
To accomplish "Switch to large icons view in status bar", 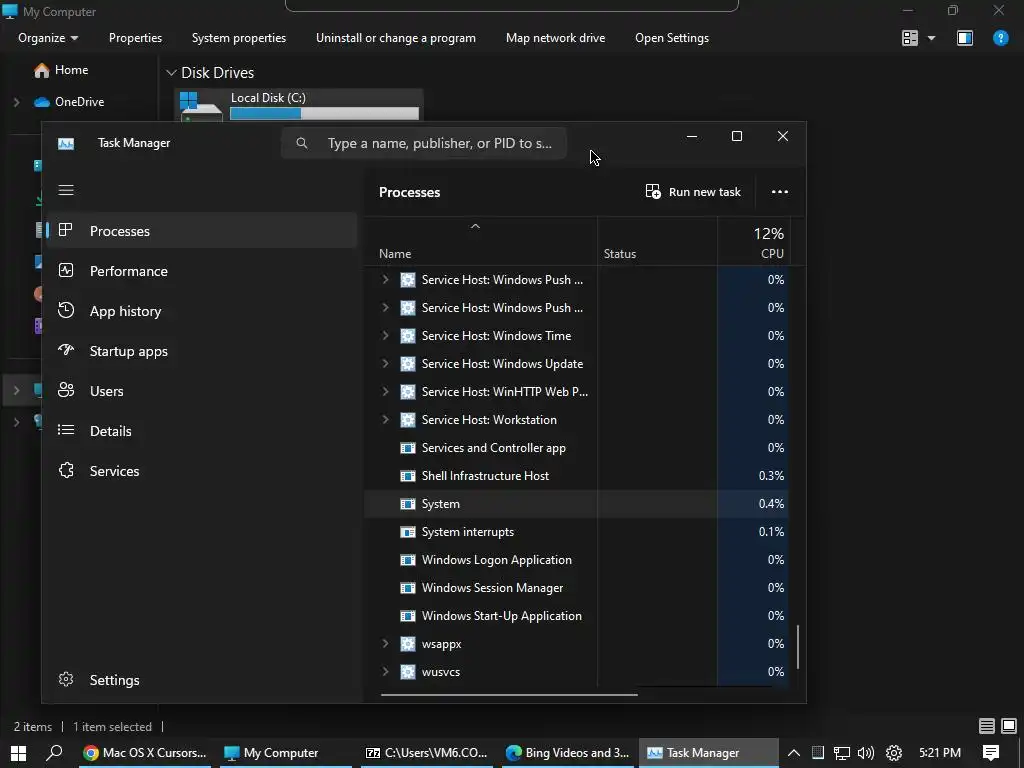I will tap(1009, 726).
